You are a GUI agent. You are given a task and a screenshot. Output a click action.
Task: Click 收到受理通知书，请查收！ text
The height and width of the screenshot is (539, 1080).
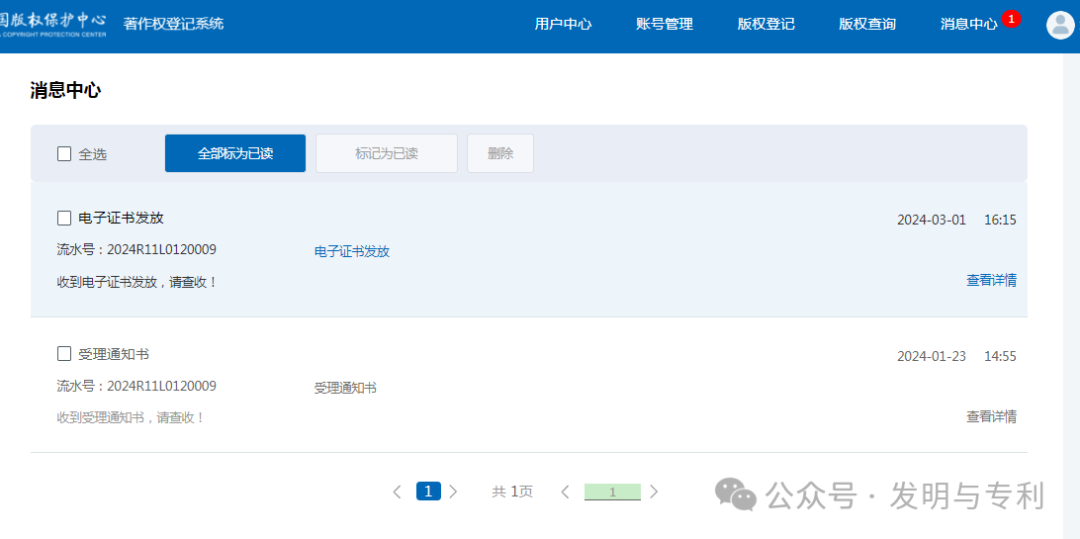click(131, 418)
